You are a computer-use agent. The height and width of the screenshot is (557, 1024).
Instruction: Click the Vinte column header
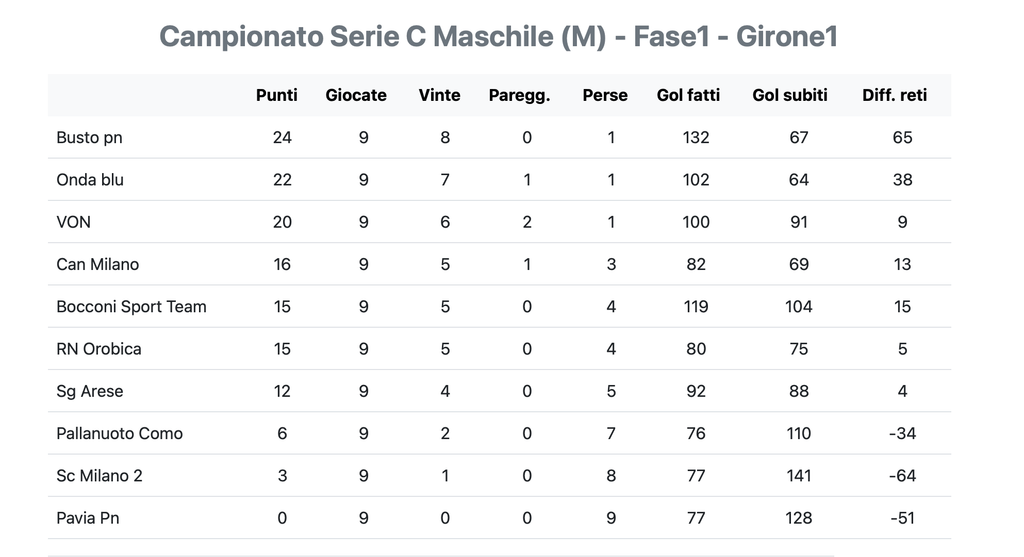pyautogui.click(x=439, y=95)
